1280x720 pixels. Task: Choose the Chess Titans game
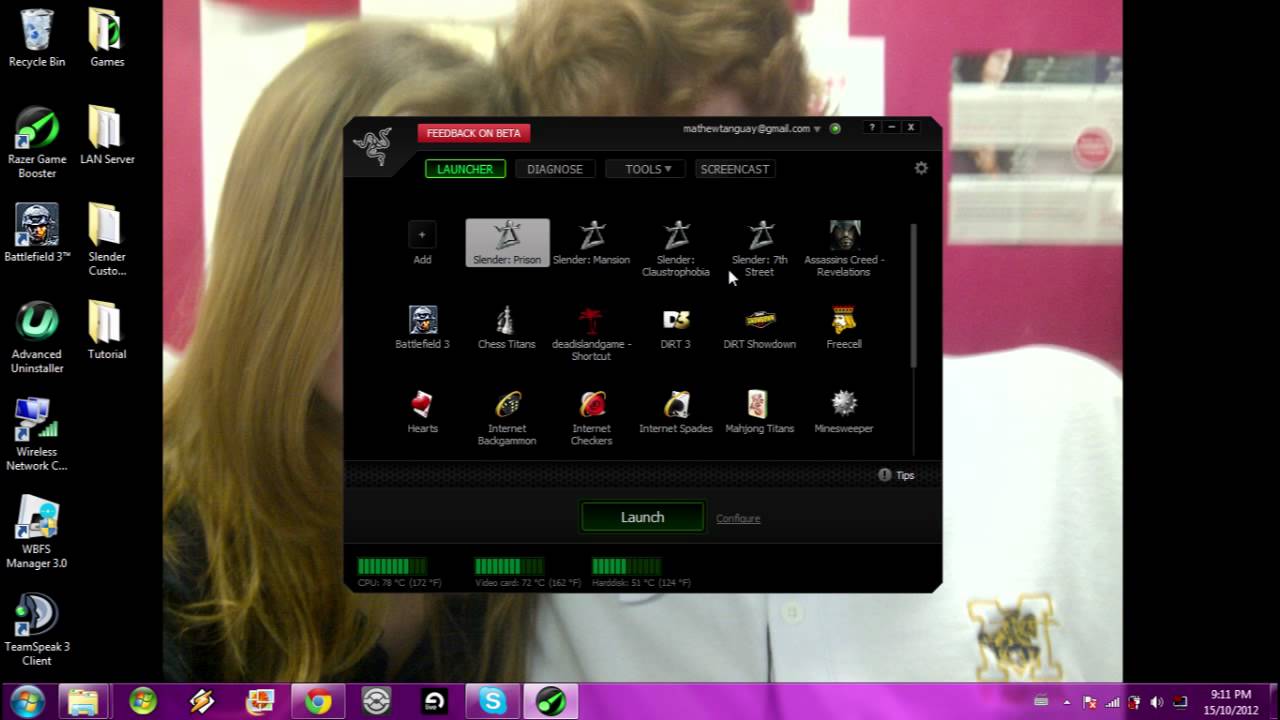[507, 328]
